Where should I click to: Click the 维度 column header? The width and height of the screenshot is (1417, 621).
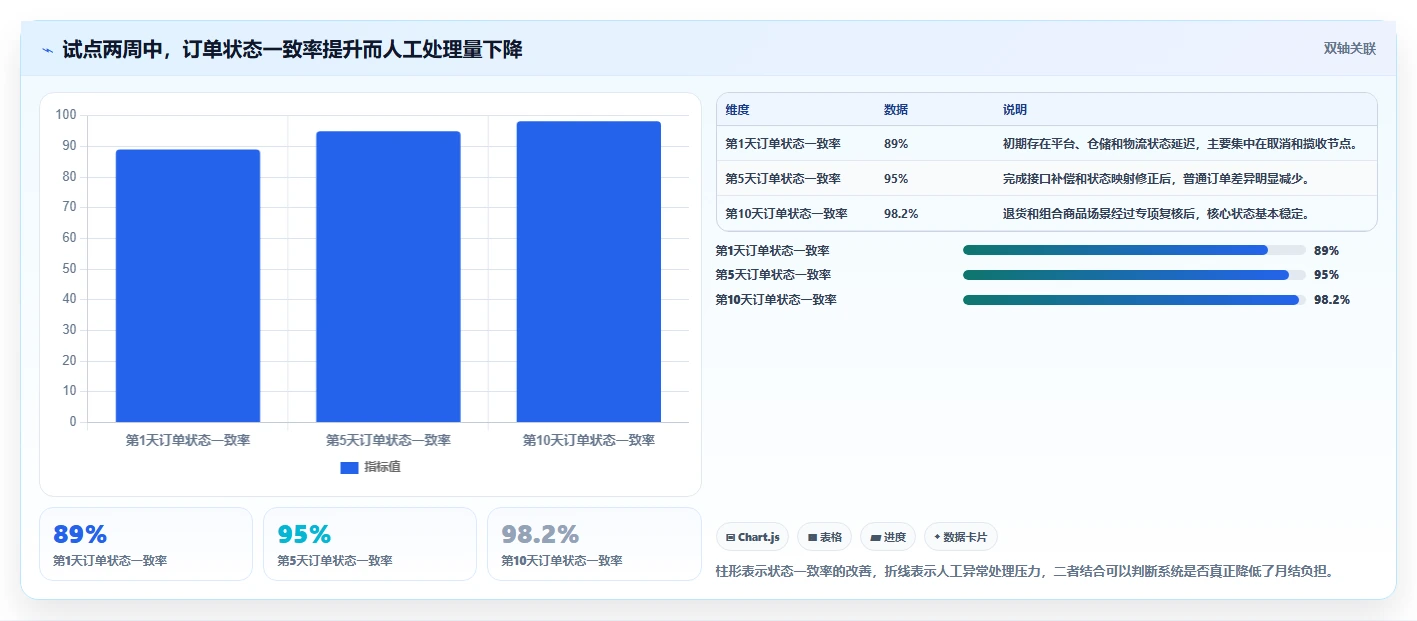click(x=738, y=110)
